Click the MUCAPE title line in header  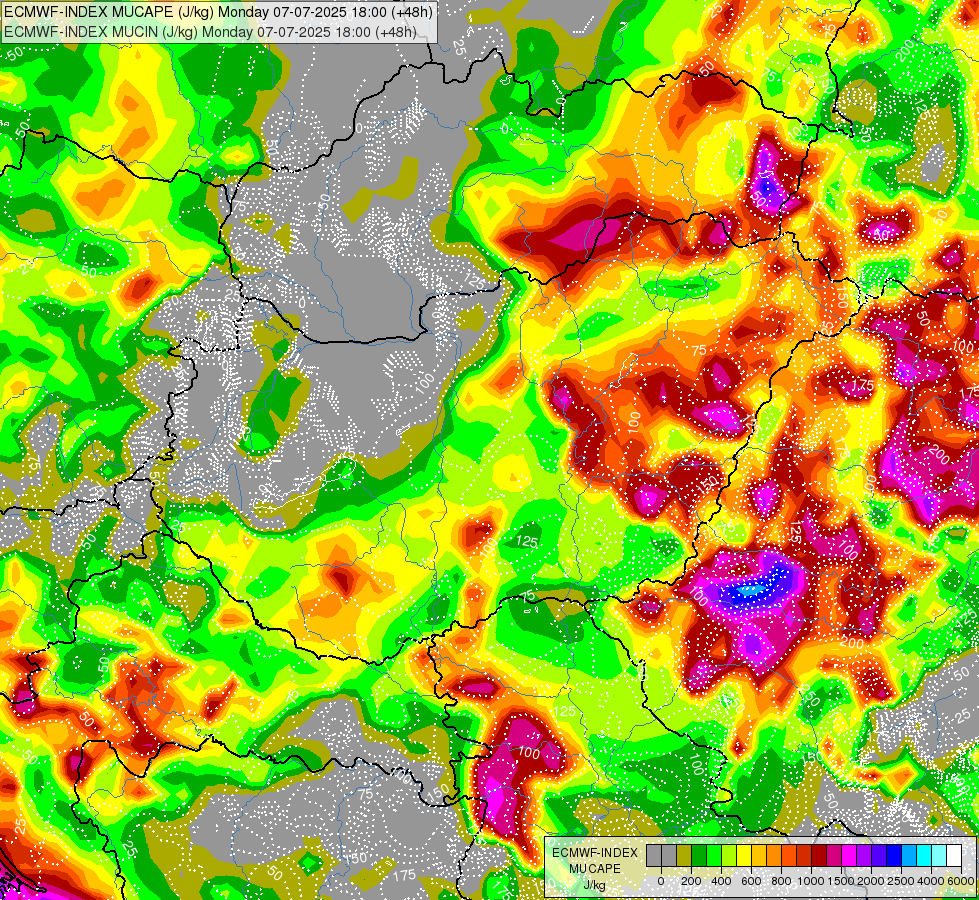point(218,11)
